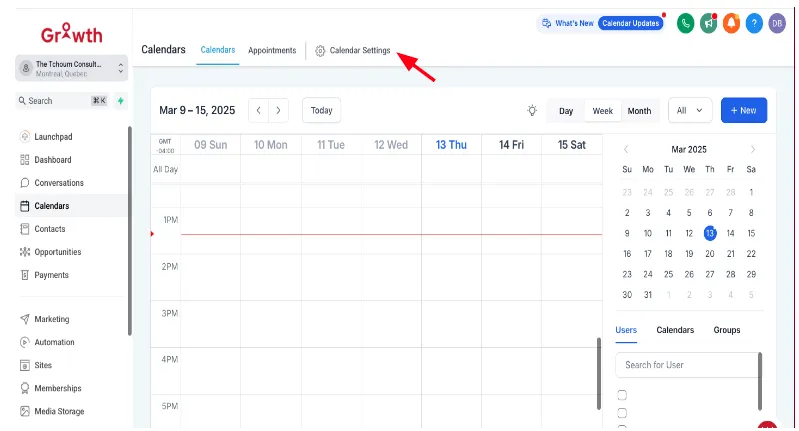Open the megaphone announcements icon
The image size is (799, 431).
click(x=708, y=23)
